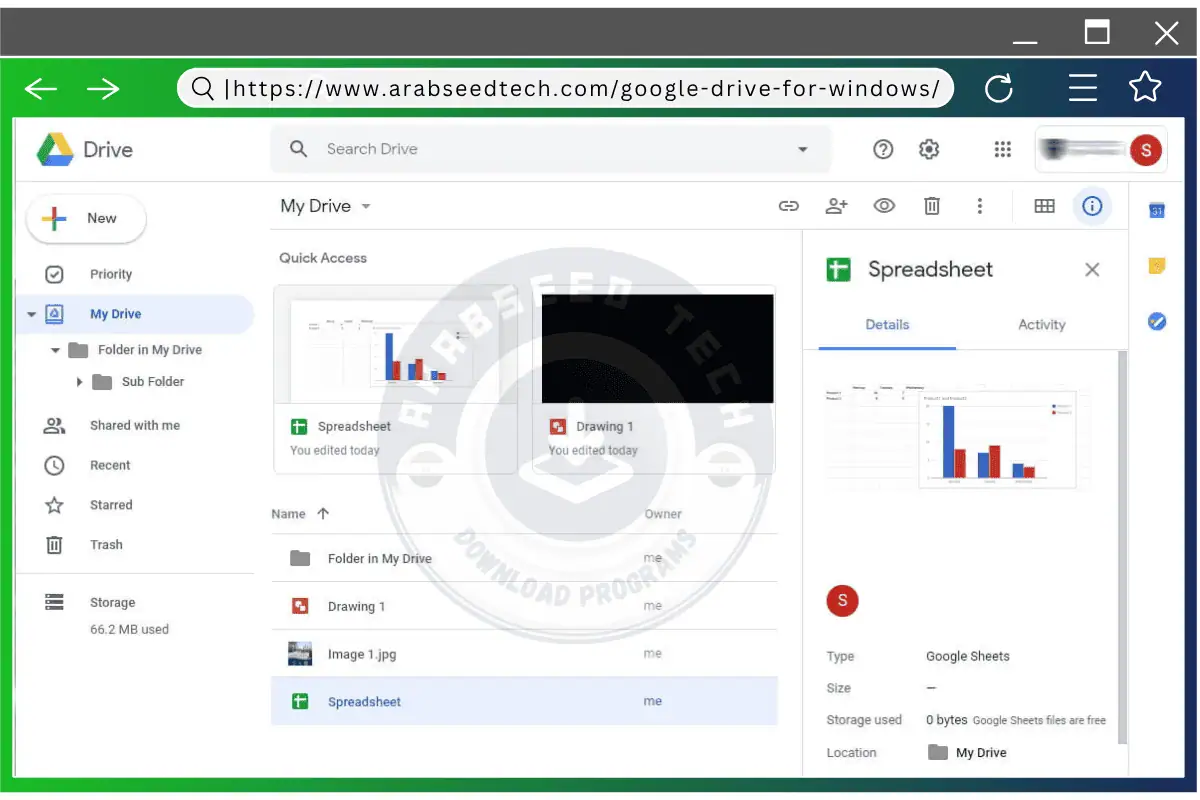Open Google Calendar in side panel

pos(1157,210)
